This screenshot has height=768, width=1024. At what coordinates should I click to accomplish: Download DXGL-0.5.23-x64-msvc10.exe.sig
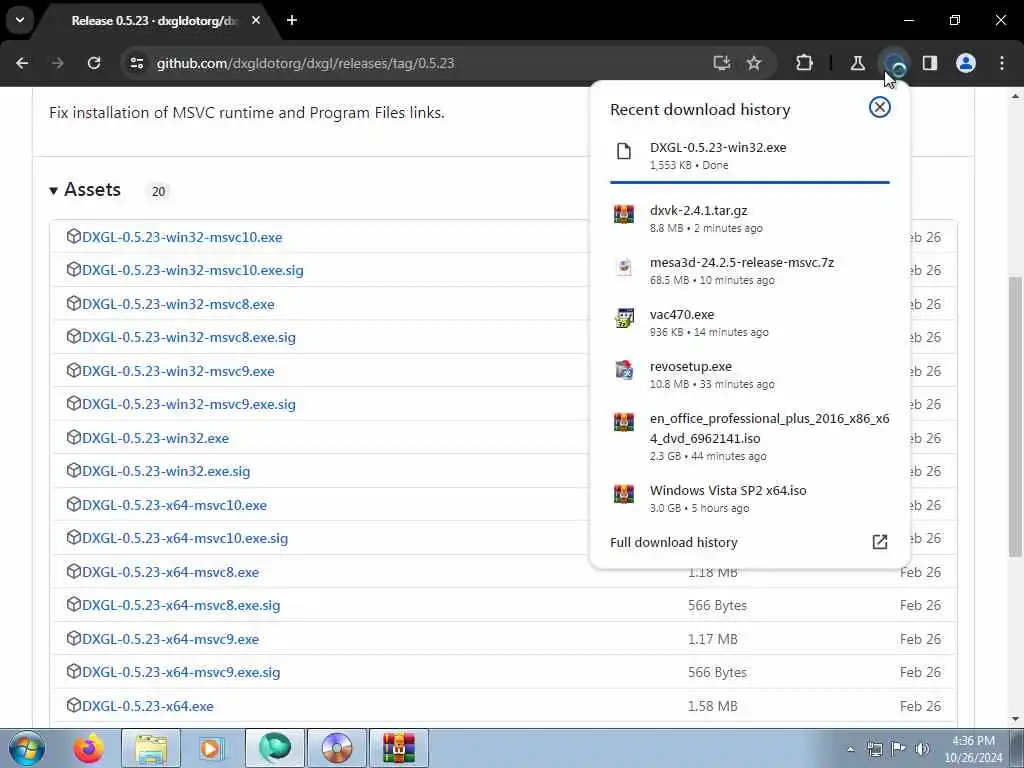185,539
